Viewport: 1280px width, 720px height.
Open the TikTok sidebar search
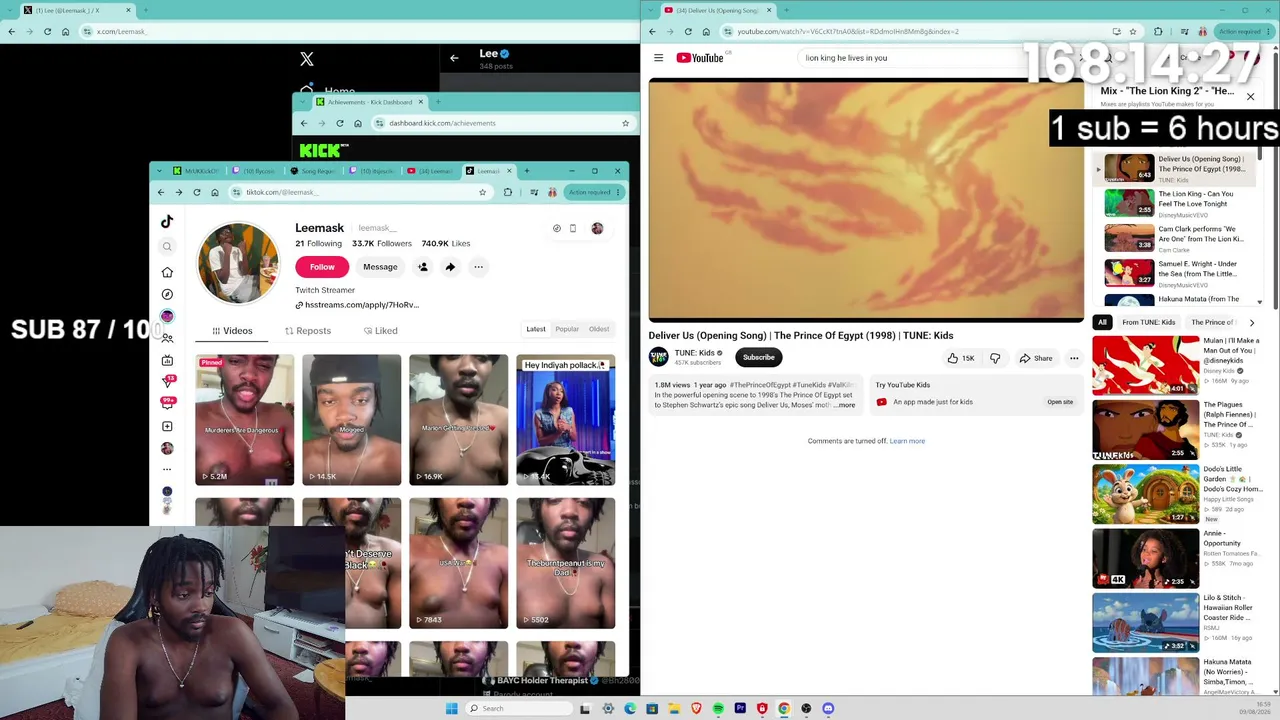pos(167,246)
